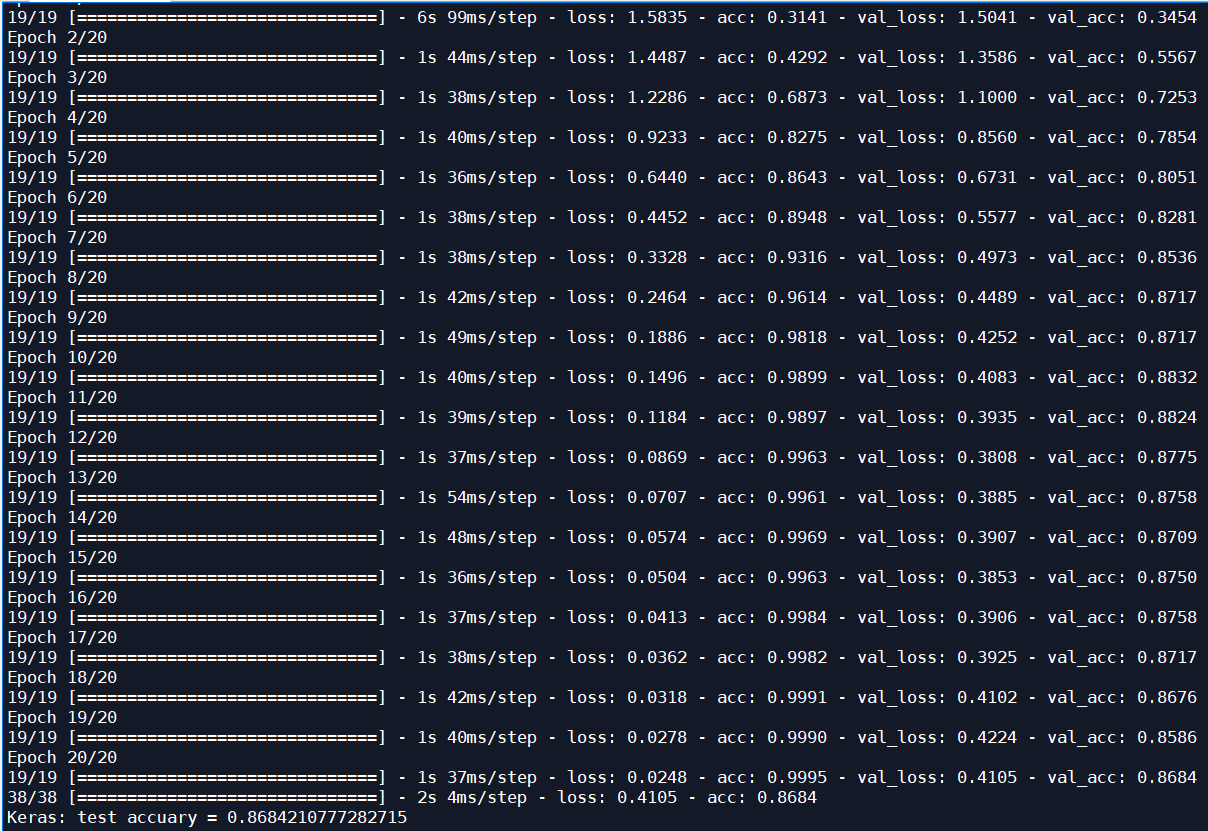Click the val_acc value 0.8832
1208x831 pixels.
coord(1167,377)
